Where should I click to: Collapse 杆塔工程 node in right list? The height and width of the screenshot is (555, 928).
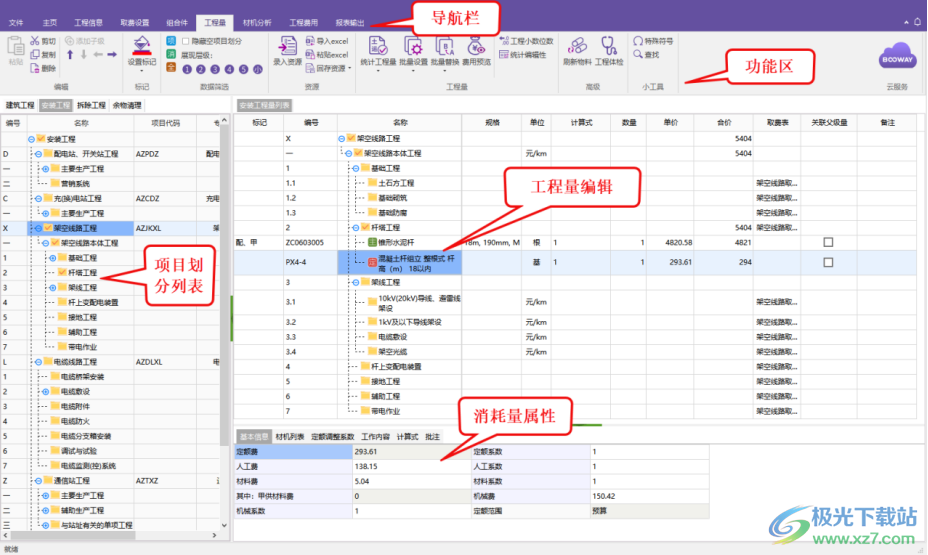356,228
